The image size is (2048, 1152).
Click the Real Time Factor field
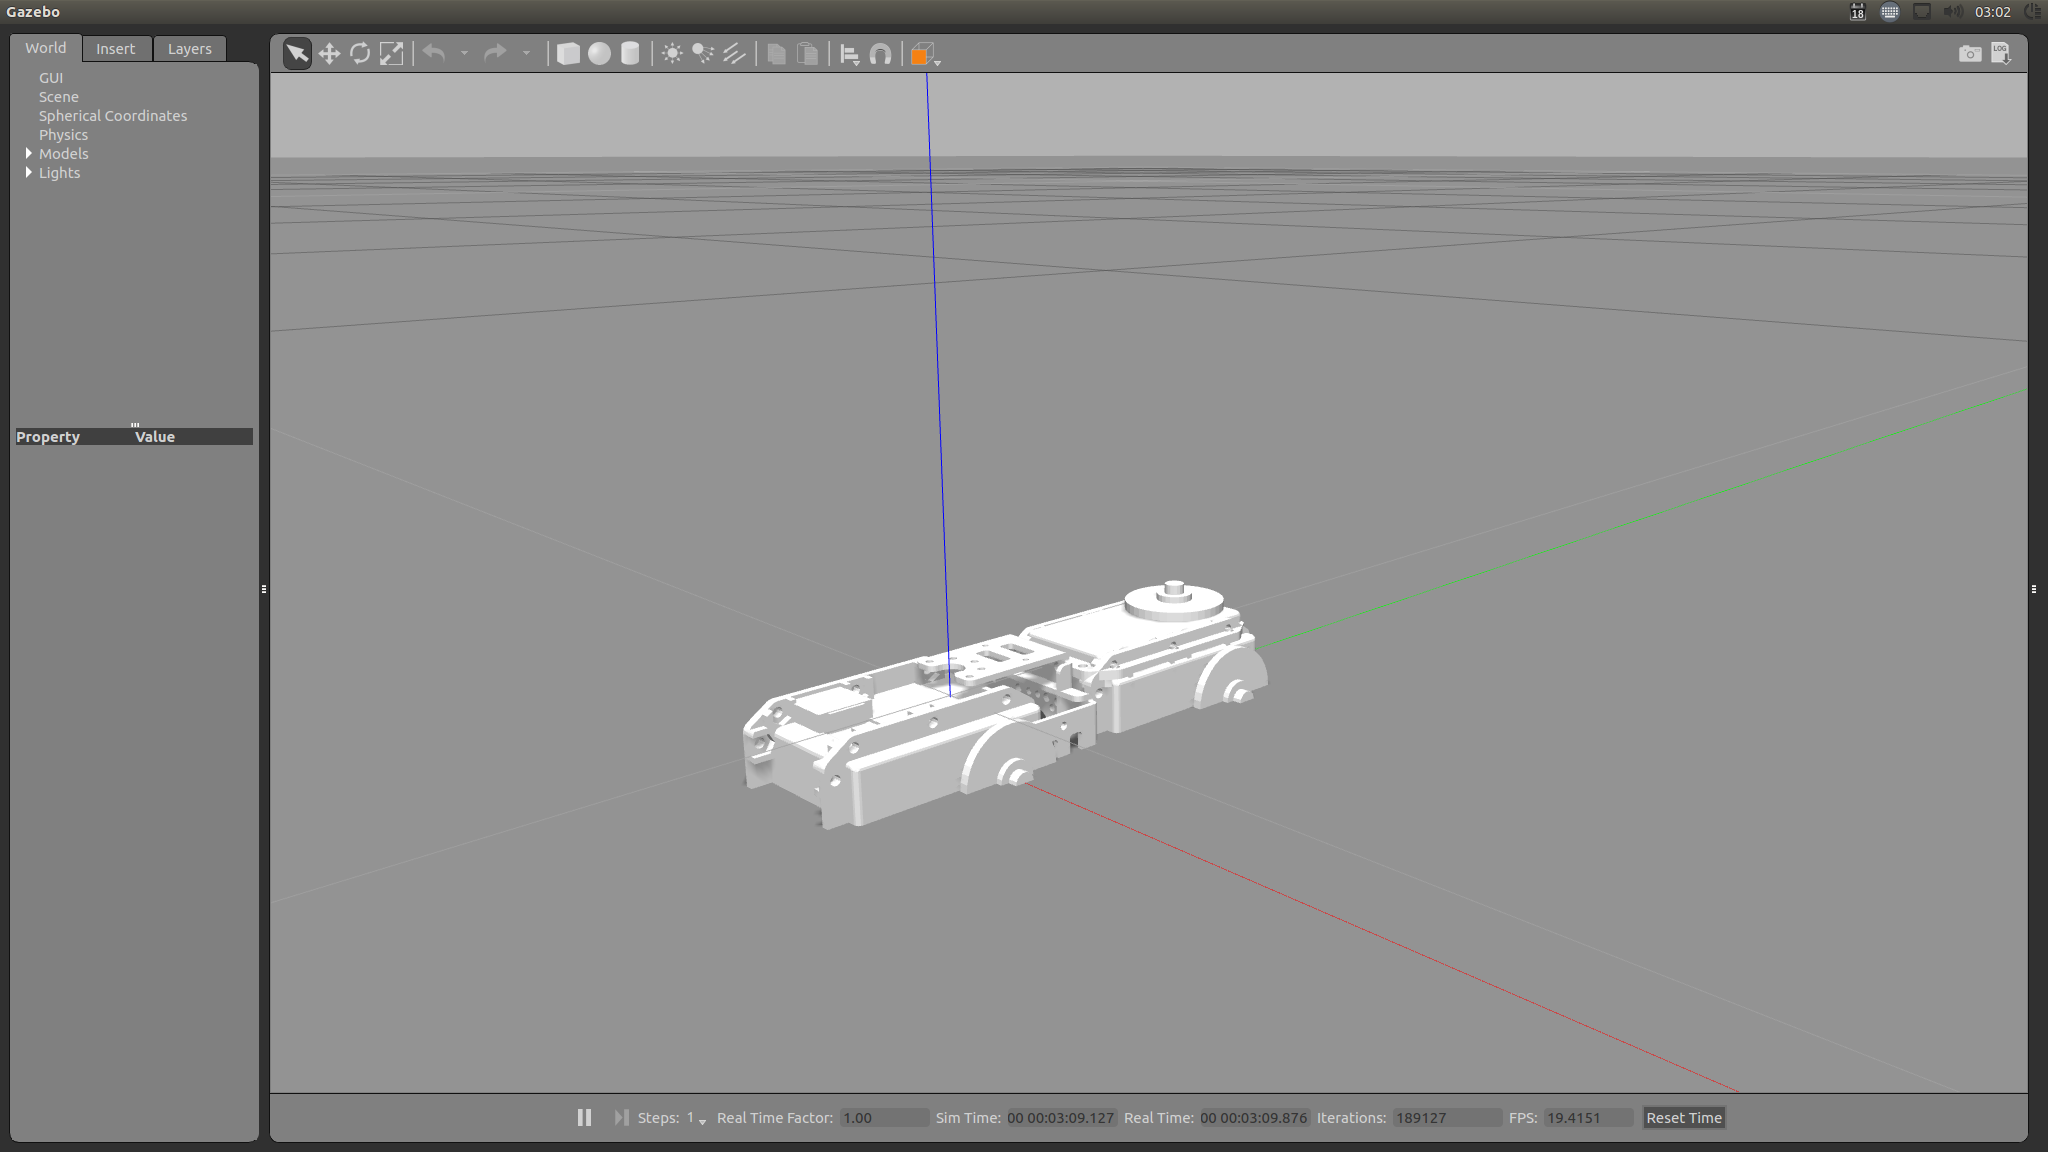click(884, 1118)
